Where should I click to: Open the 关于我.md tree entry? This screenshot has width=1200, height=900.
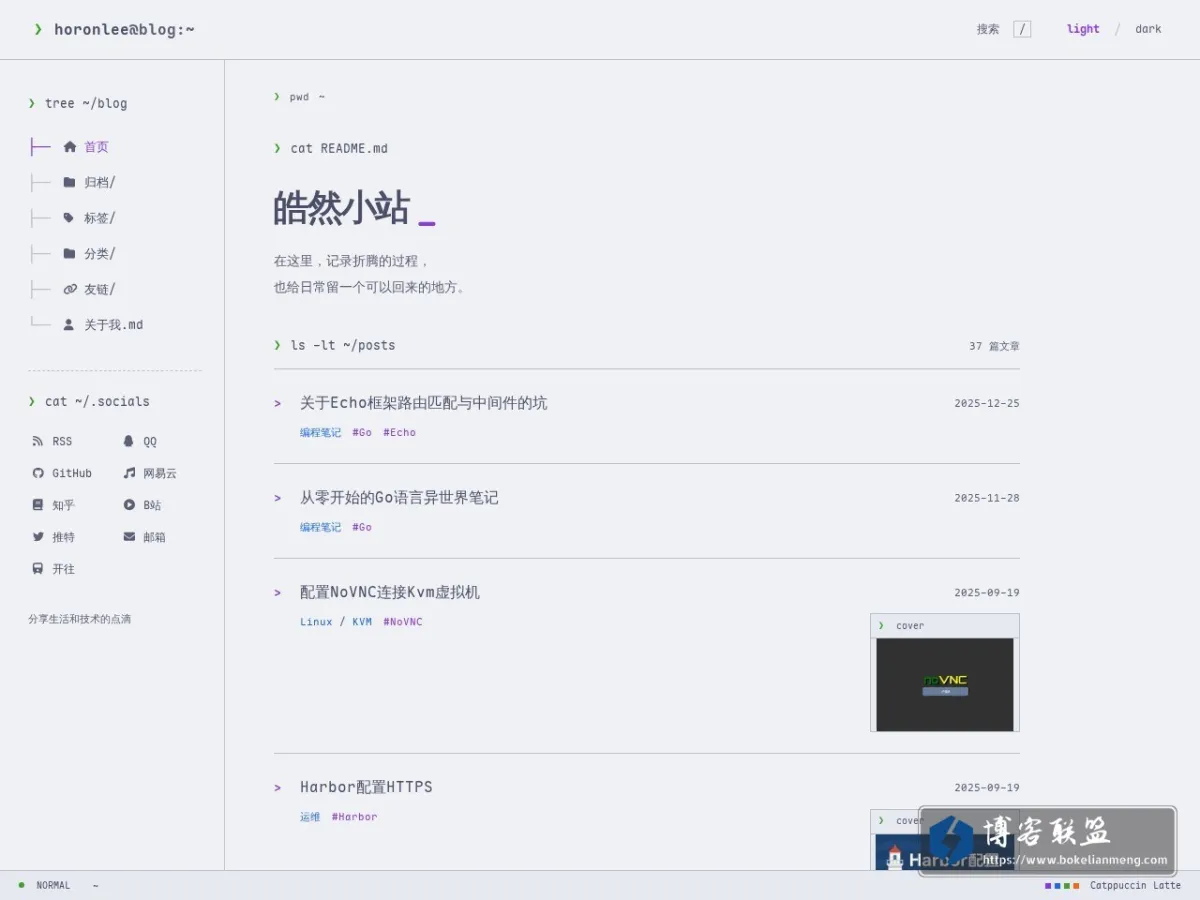click(115, 325)
